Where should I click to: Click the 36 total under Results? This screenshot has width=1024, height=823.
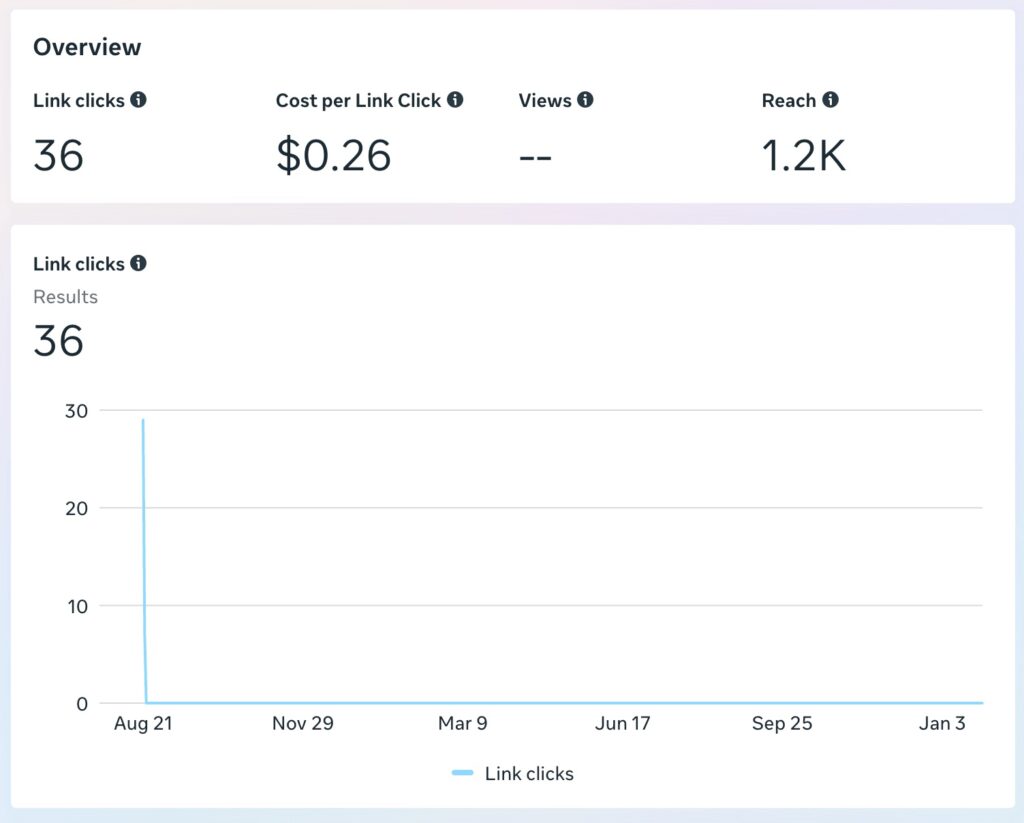[x=58, y=341]
